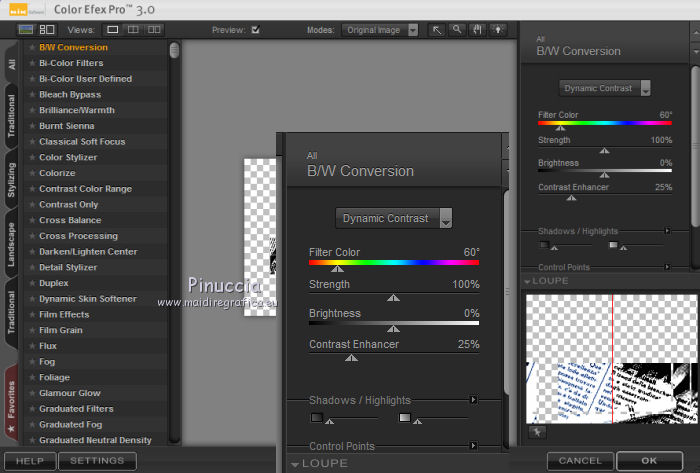Select the Contrast Color Range filter

click(85, 189)
